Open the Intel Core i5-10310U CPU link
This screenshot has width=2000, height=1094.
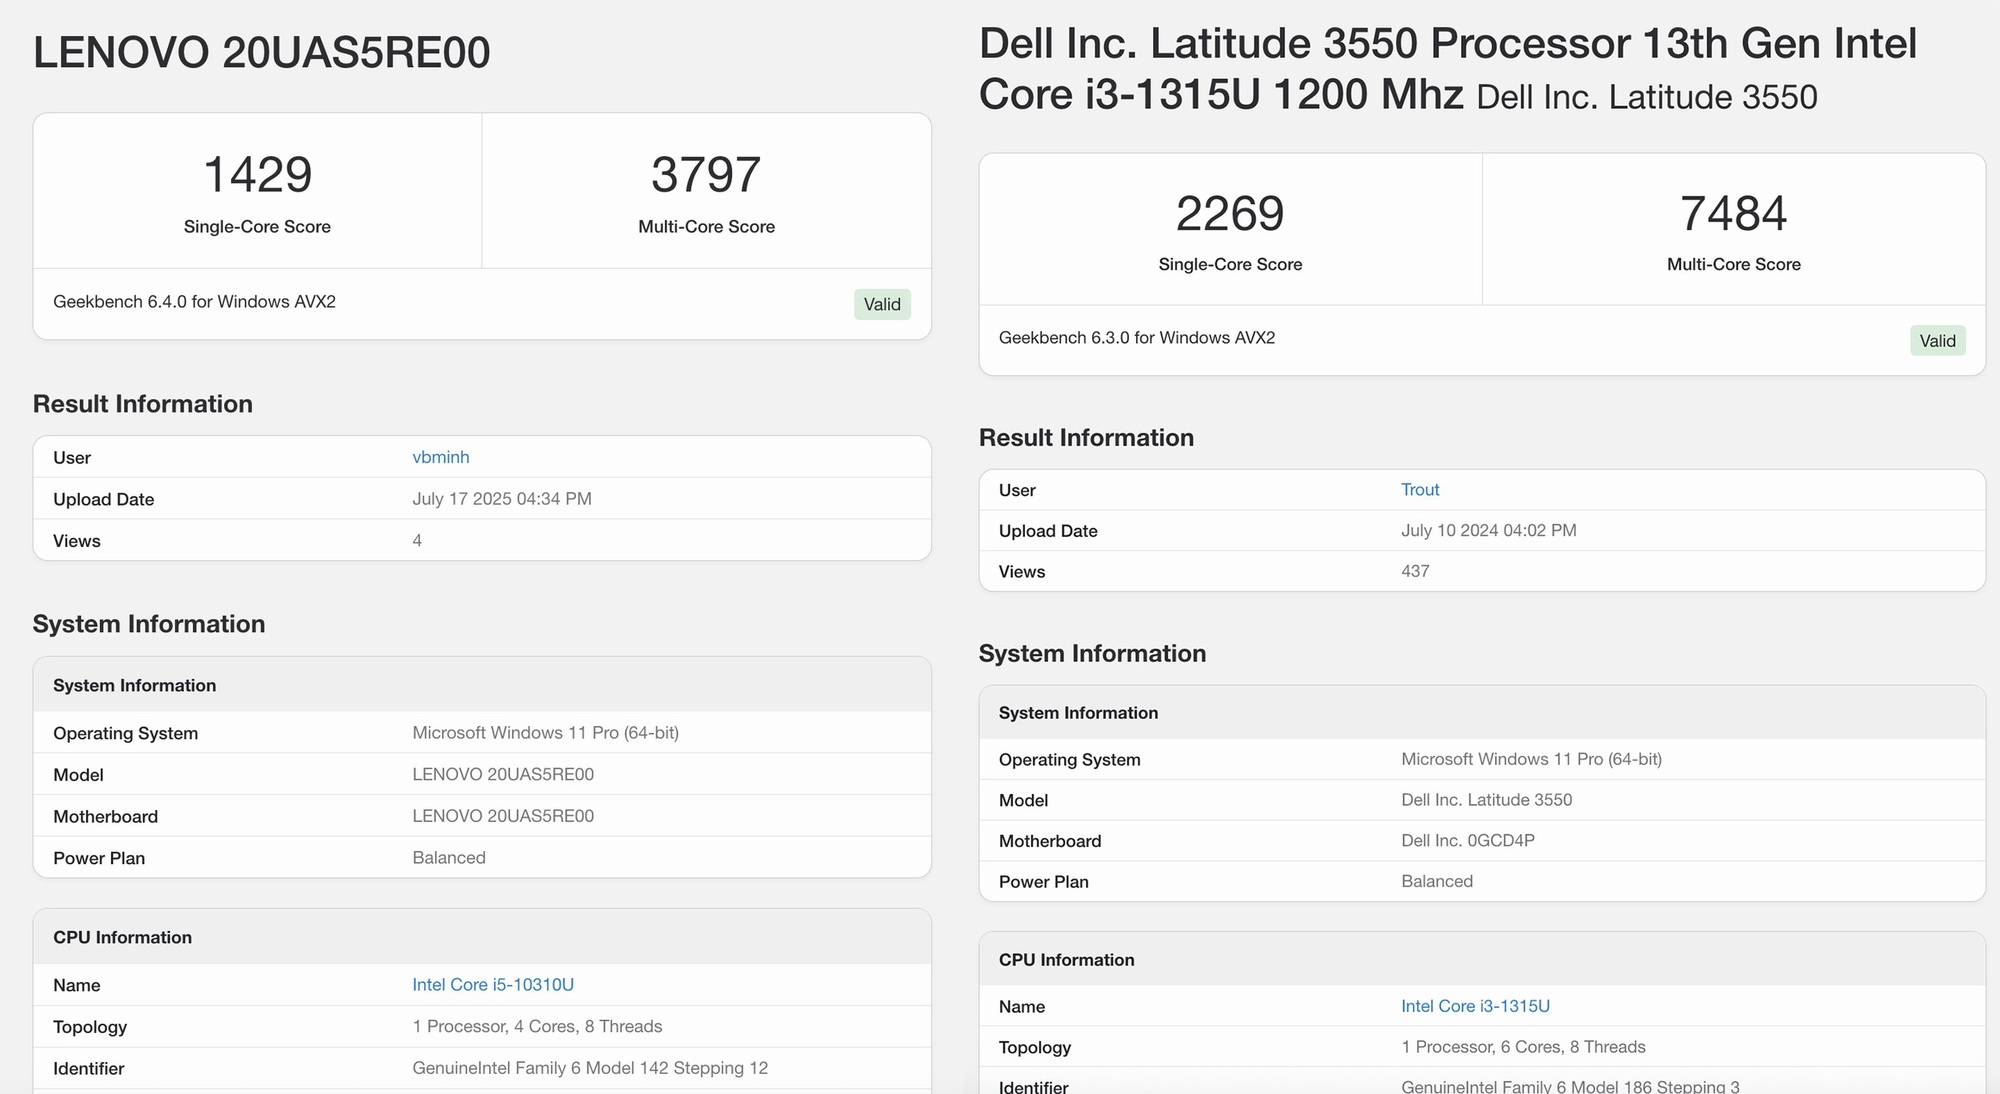coord(493,985)
